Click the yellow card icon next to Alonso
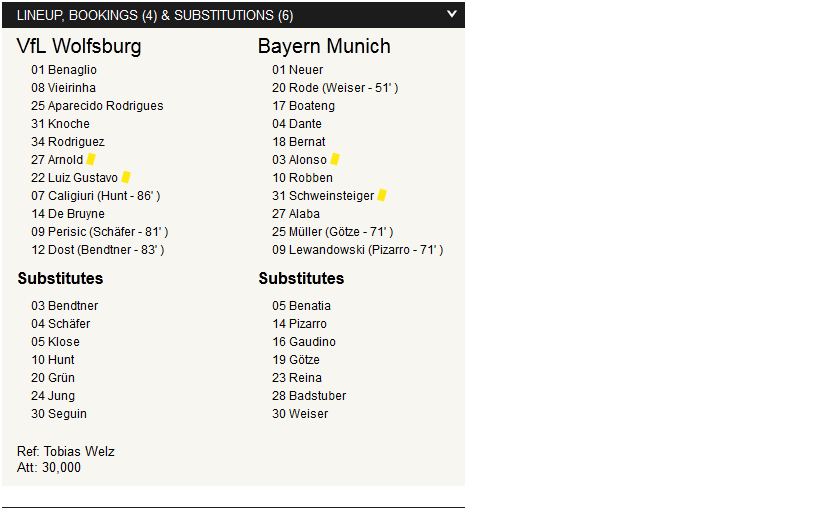The image size is (819, 508). [x=335, y=159]
